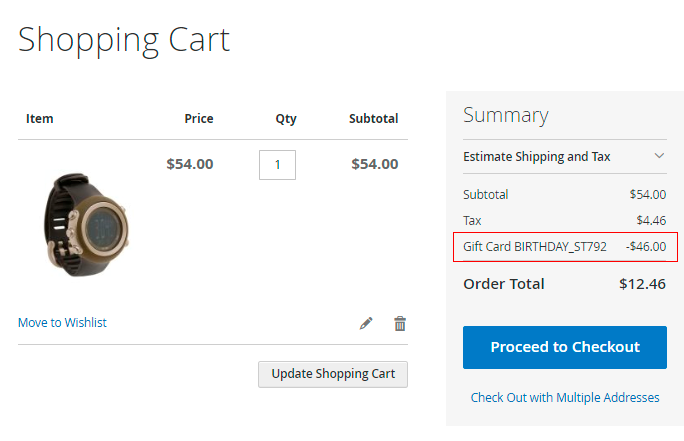This screenshot has width=684, height=441.
Task: Click the -$46.00 gift card discount
Action: point(646,246)
